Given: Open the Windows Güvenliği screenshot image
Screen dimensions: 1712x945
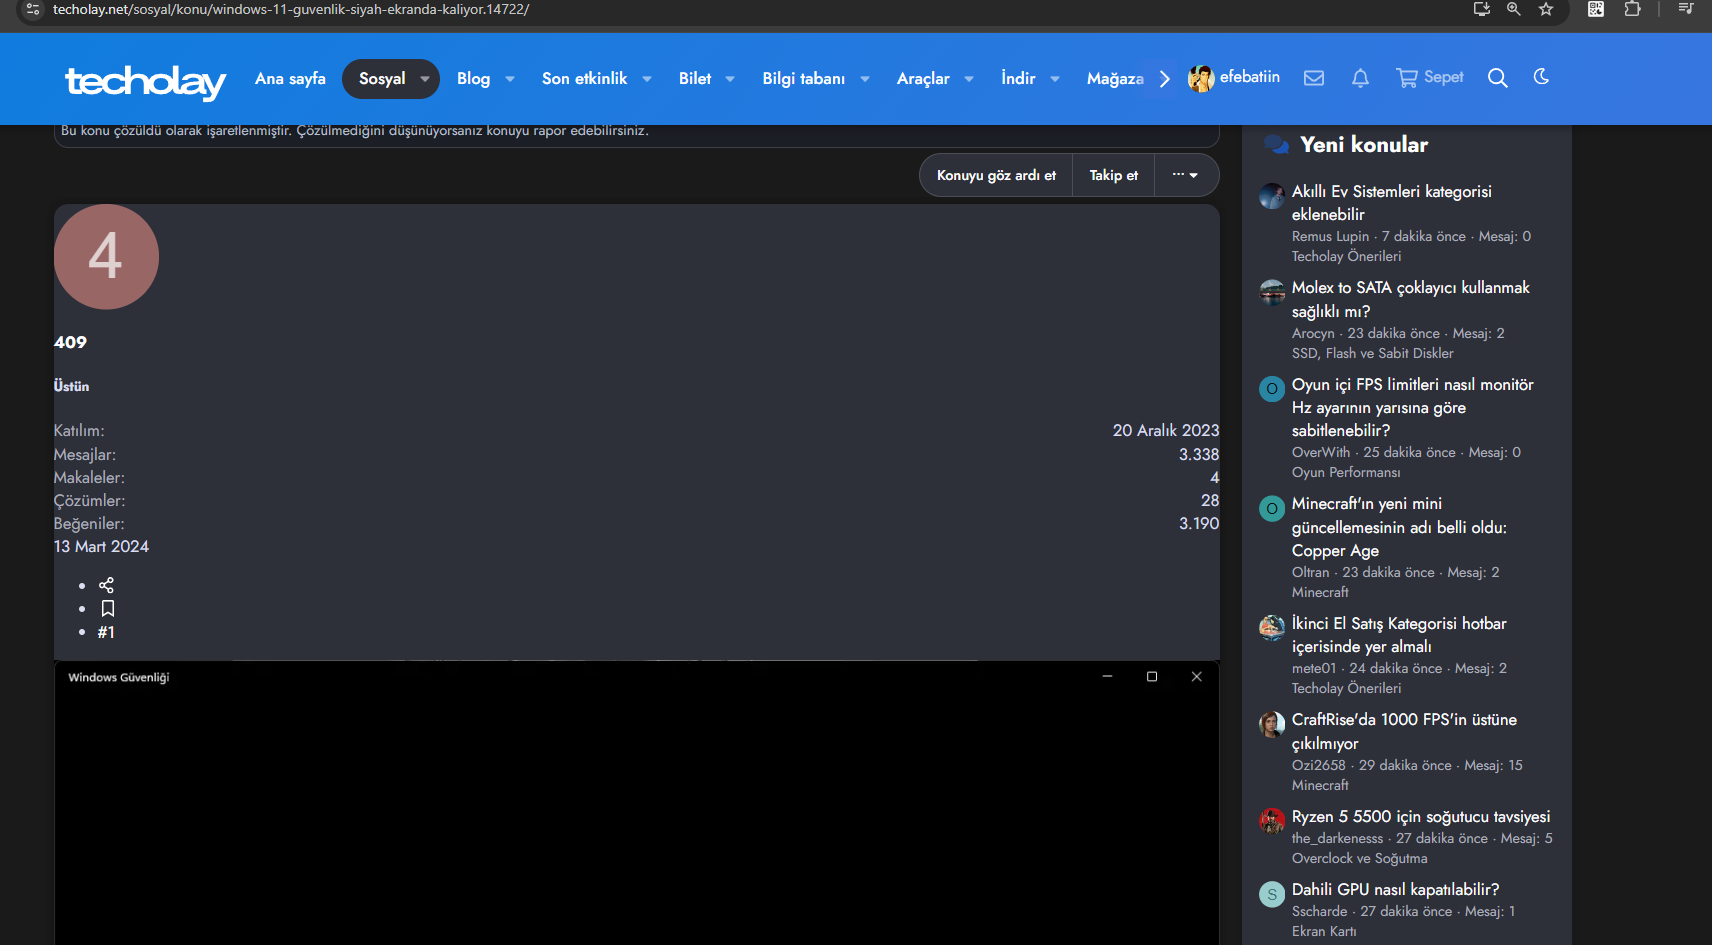Looking at the screenshot, I should 637,803.
